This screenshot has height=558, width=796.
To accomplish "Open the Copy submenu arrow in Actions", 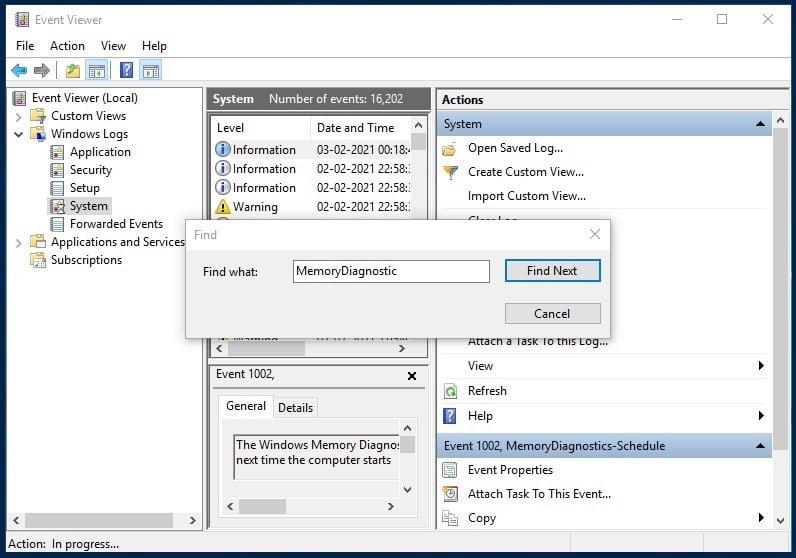I will coord(760,518).
